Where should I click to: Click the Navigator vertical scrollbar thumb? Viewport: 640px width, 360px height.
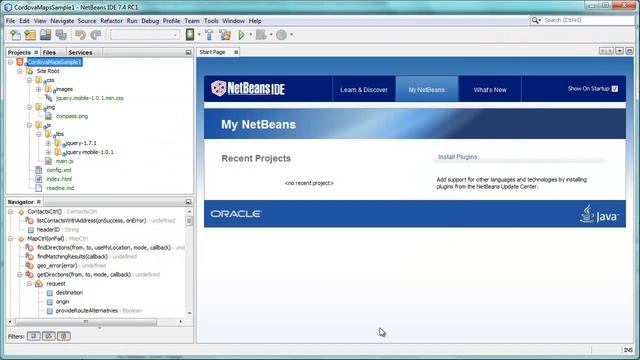(189, 221)
